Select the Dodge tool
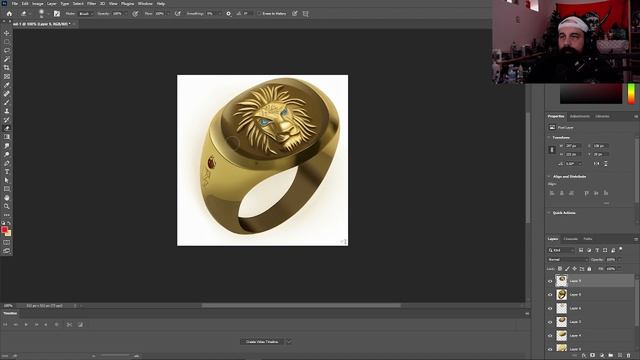The image size is (640, 360). (7, 154)
